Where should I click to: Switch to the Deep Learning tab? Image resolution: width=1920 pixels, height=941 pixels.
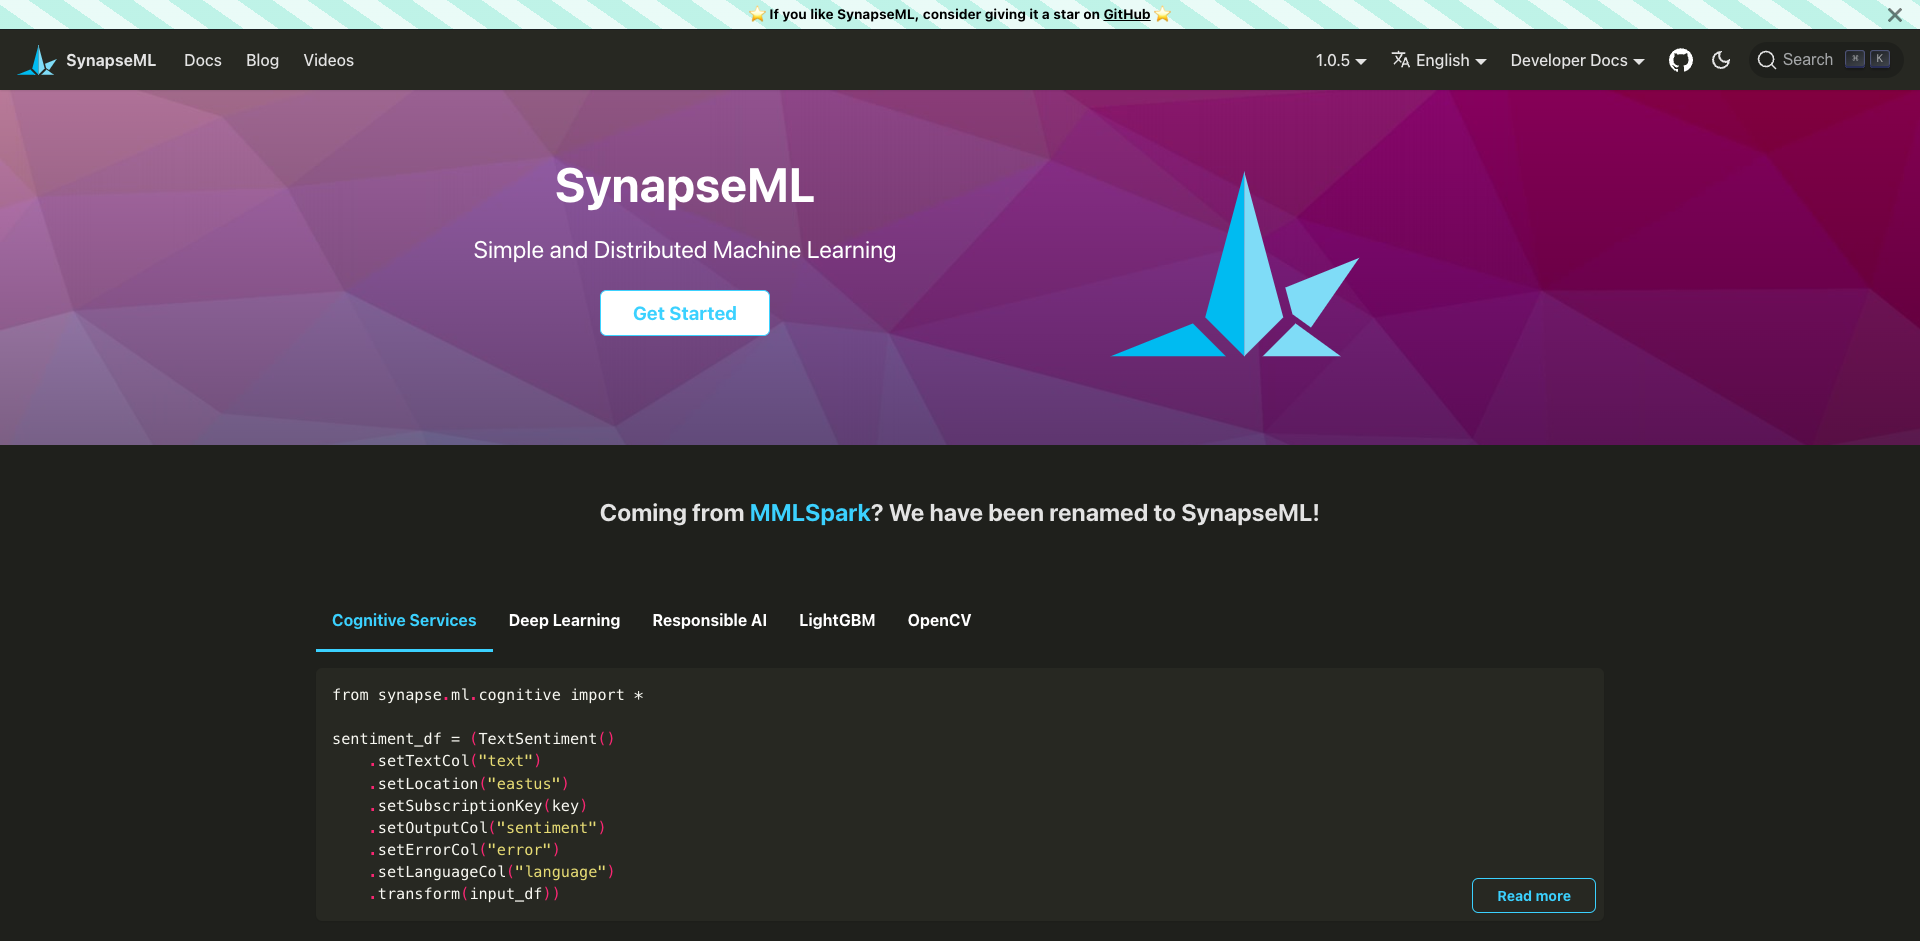coord(564,620)
